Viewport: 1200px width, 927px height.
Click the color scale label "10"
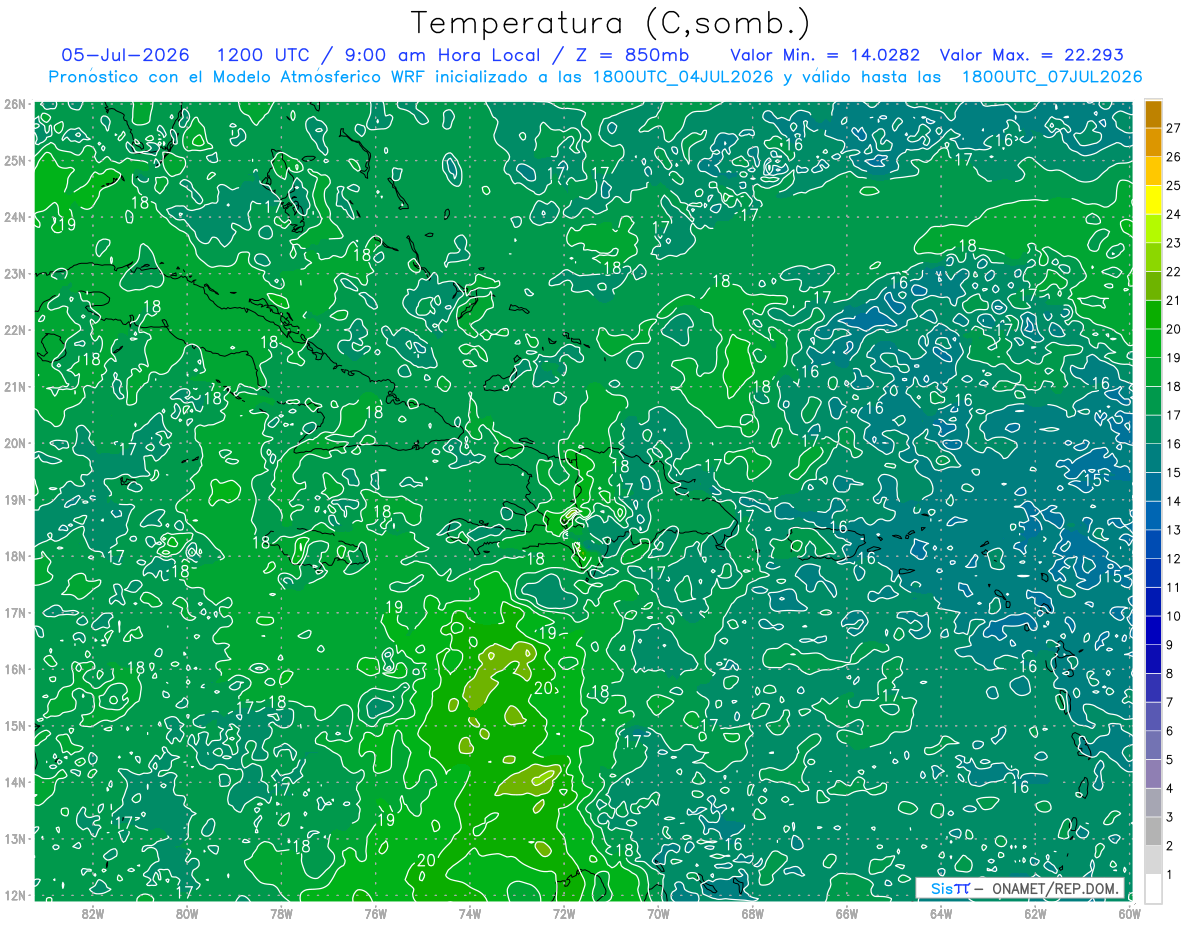pyautogui.click(x=1174, y=616)
